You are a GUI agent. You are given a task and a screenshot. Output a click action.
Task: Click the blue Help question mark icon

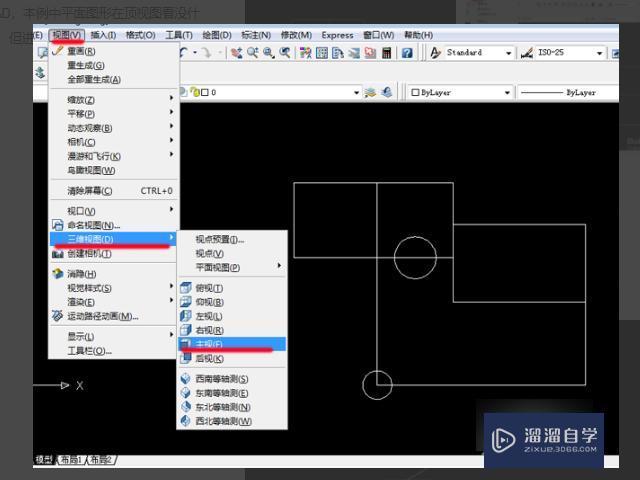point(407,53)
